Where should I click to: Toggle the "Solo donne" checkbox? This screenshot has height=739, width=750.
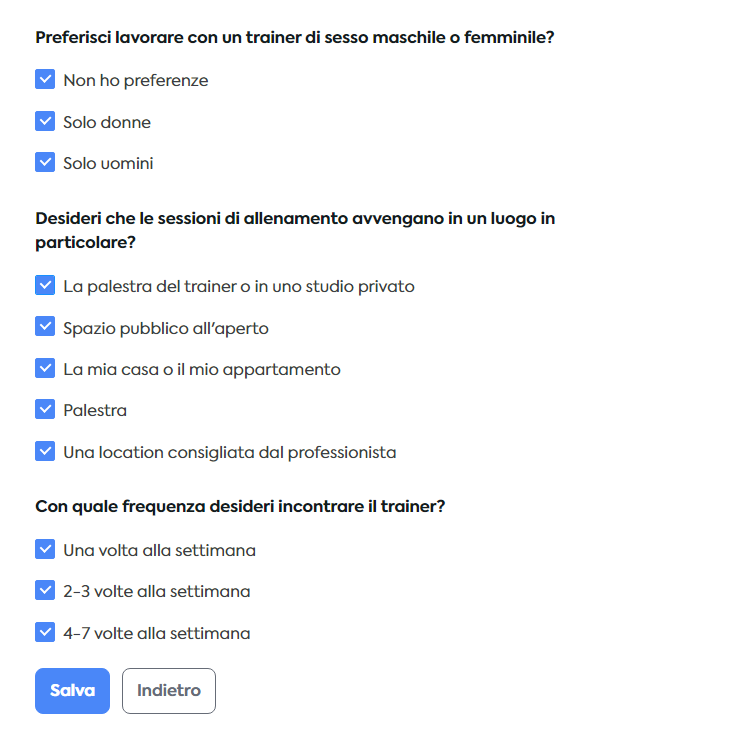point(45,121)
